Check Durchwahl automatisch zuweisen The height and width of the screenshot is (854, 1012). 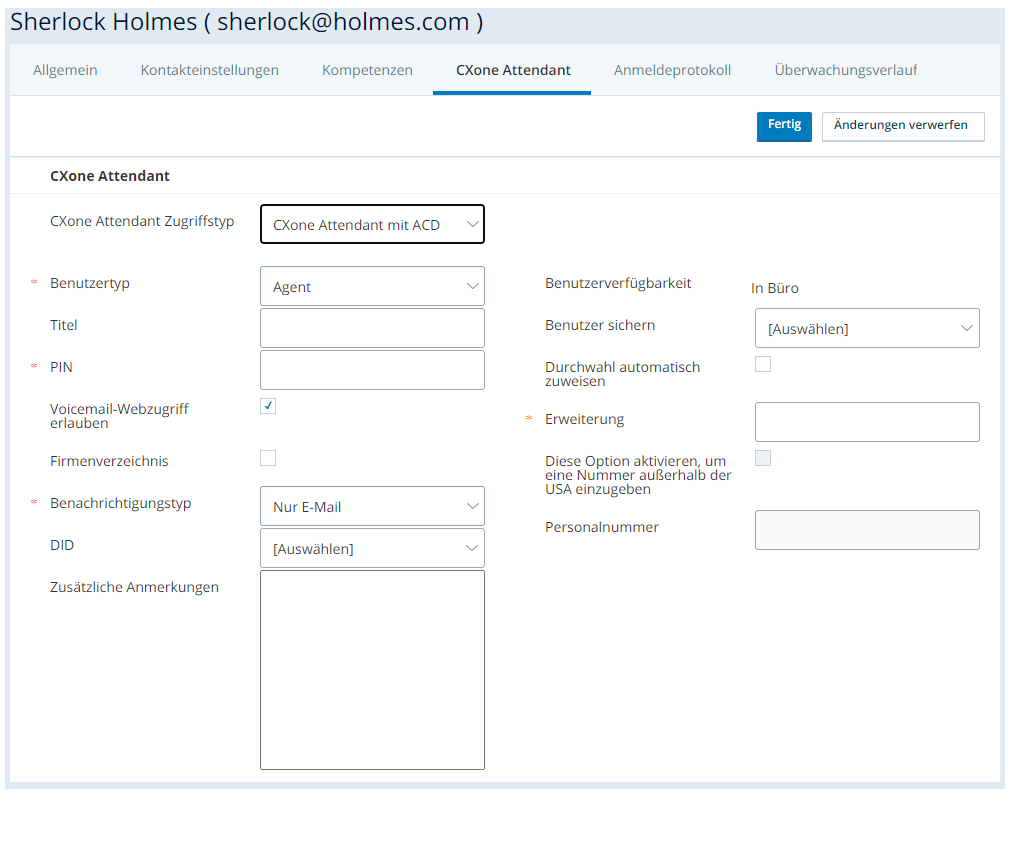click(x=763, y=364)
